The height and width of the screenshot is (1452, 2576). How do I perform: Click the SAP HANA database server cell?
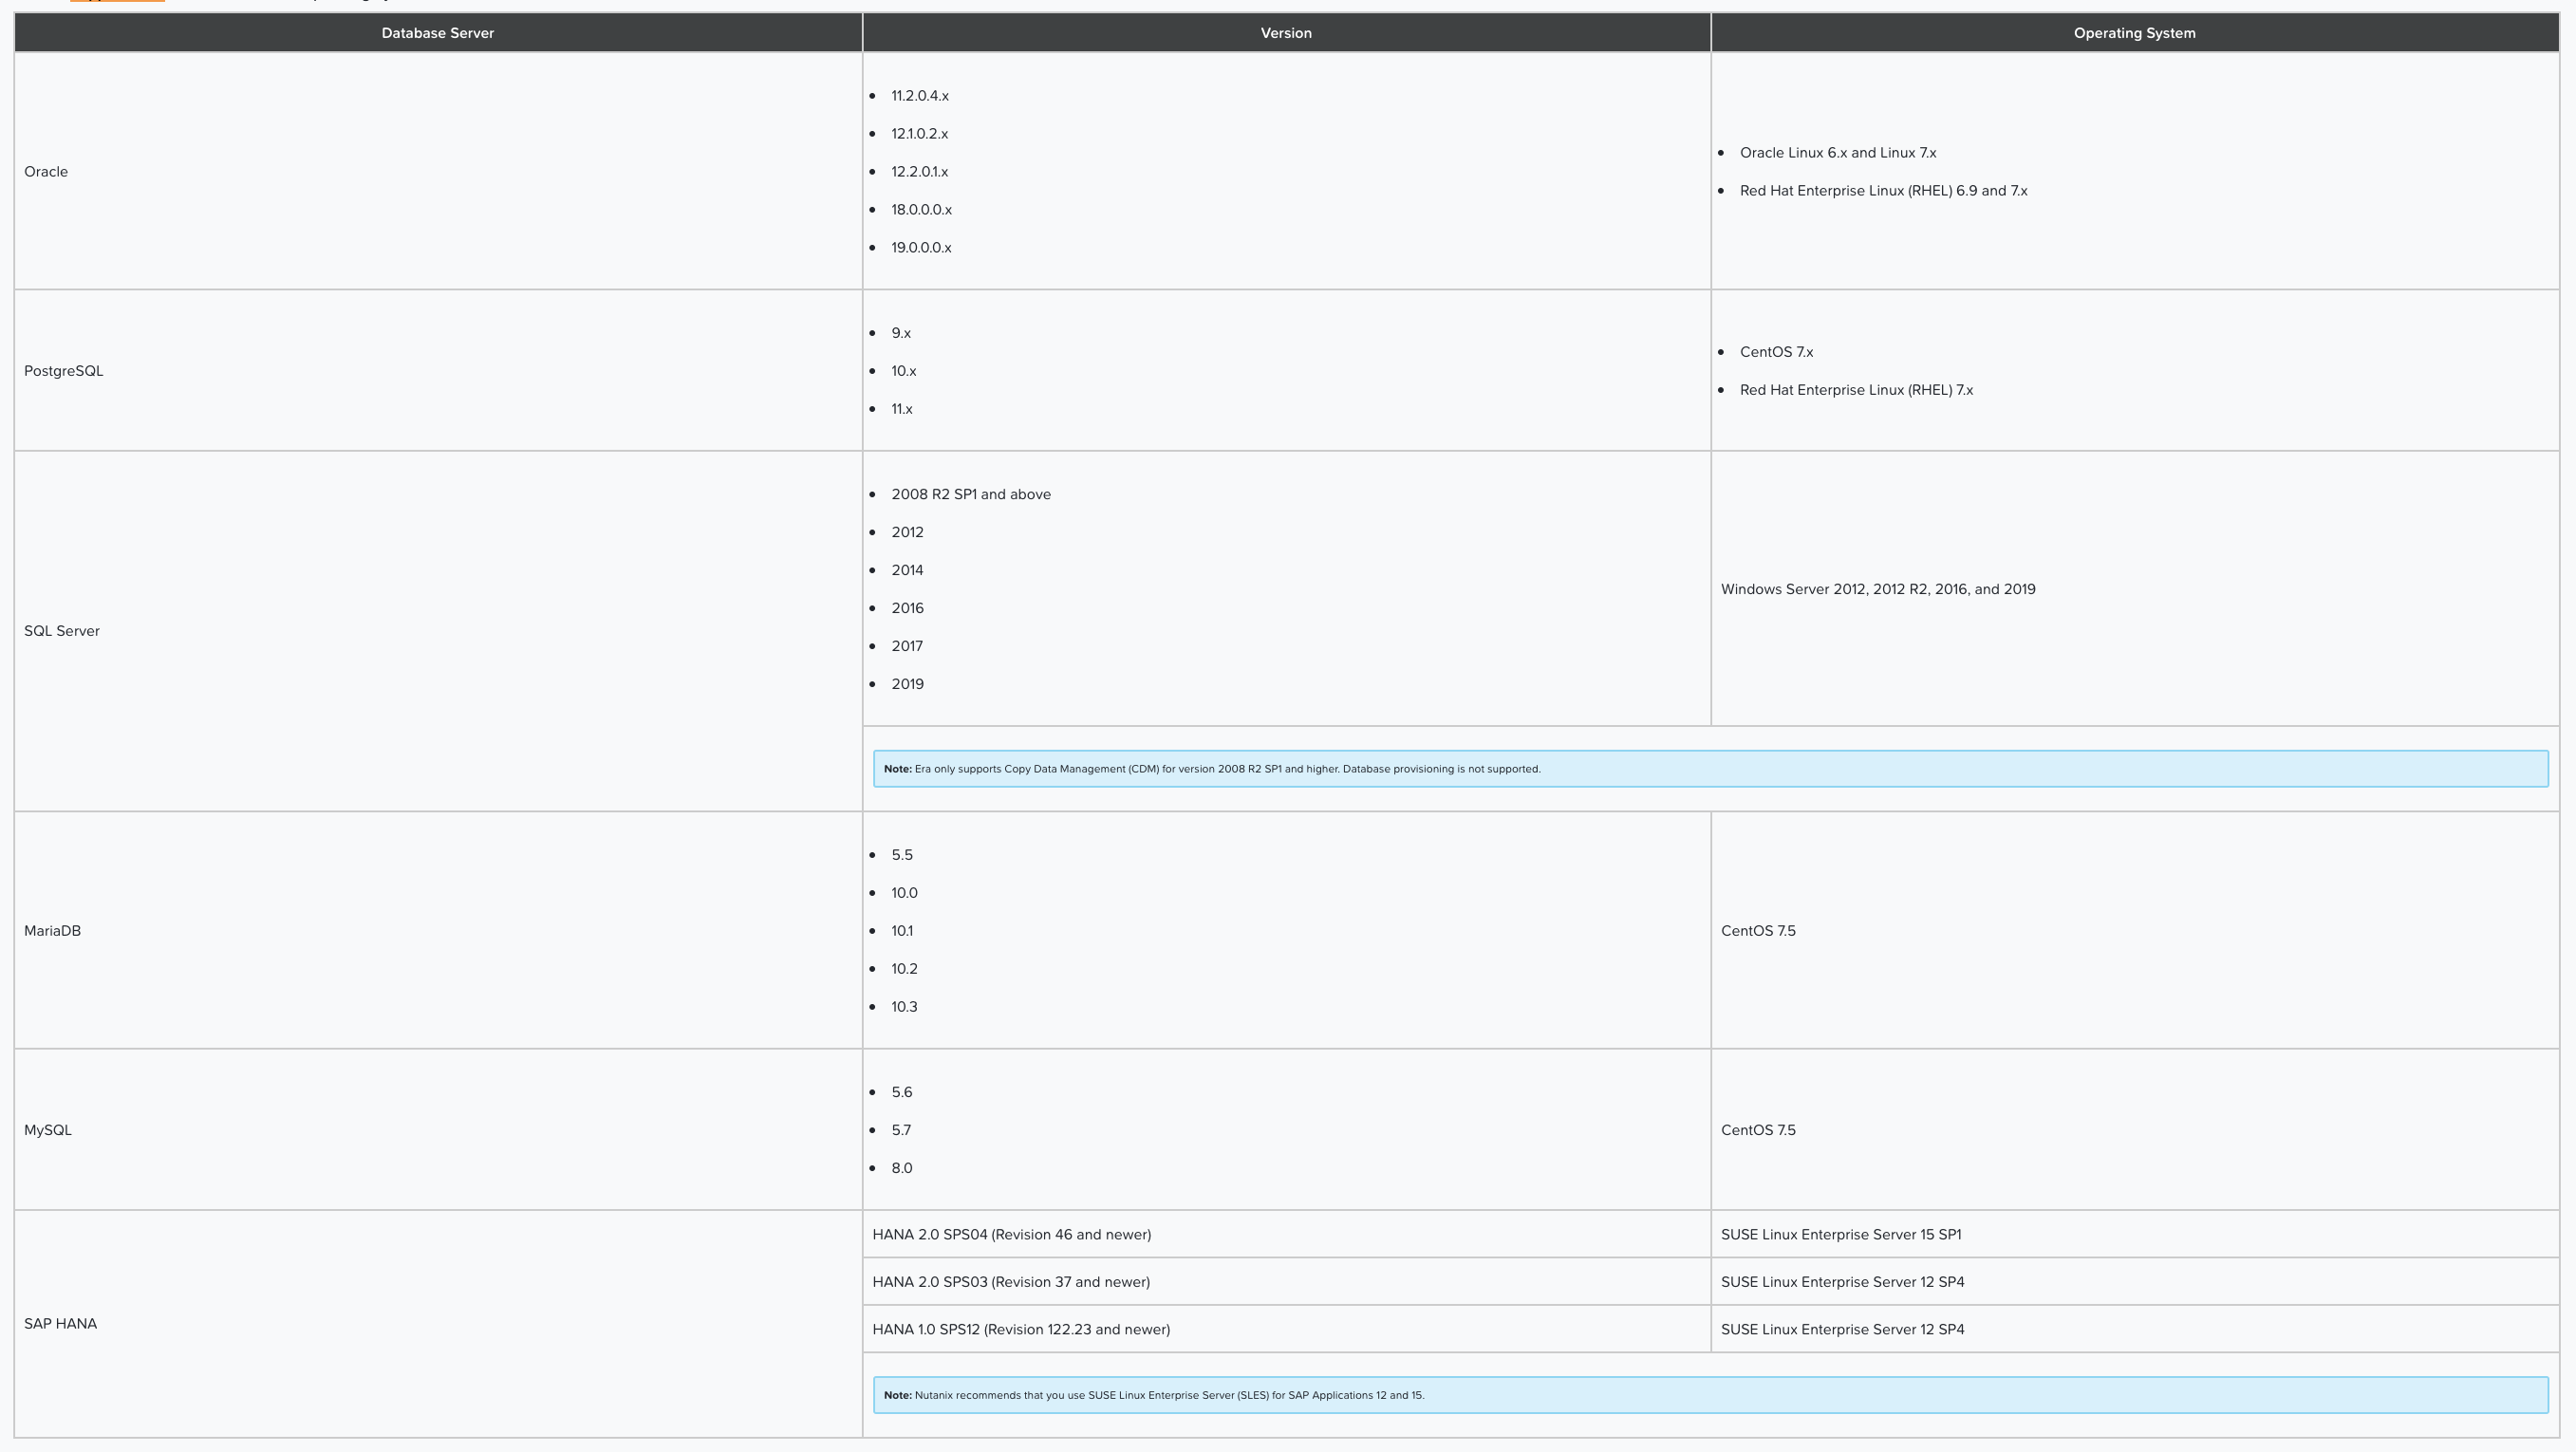pos(438,1324)
